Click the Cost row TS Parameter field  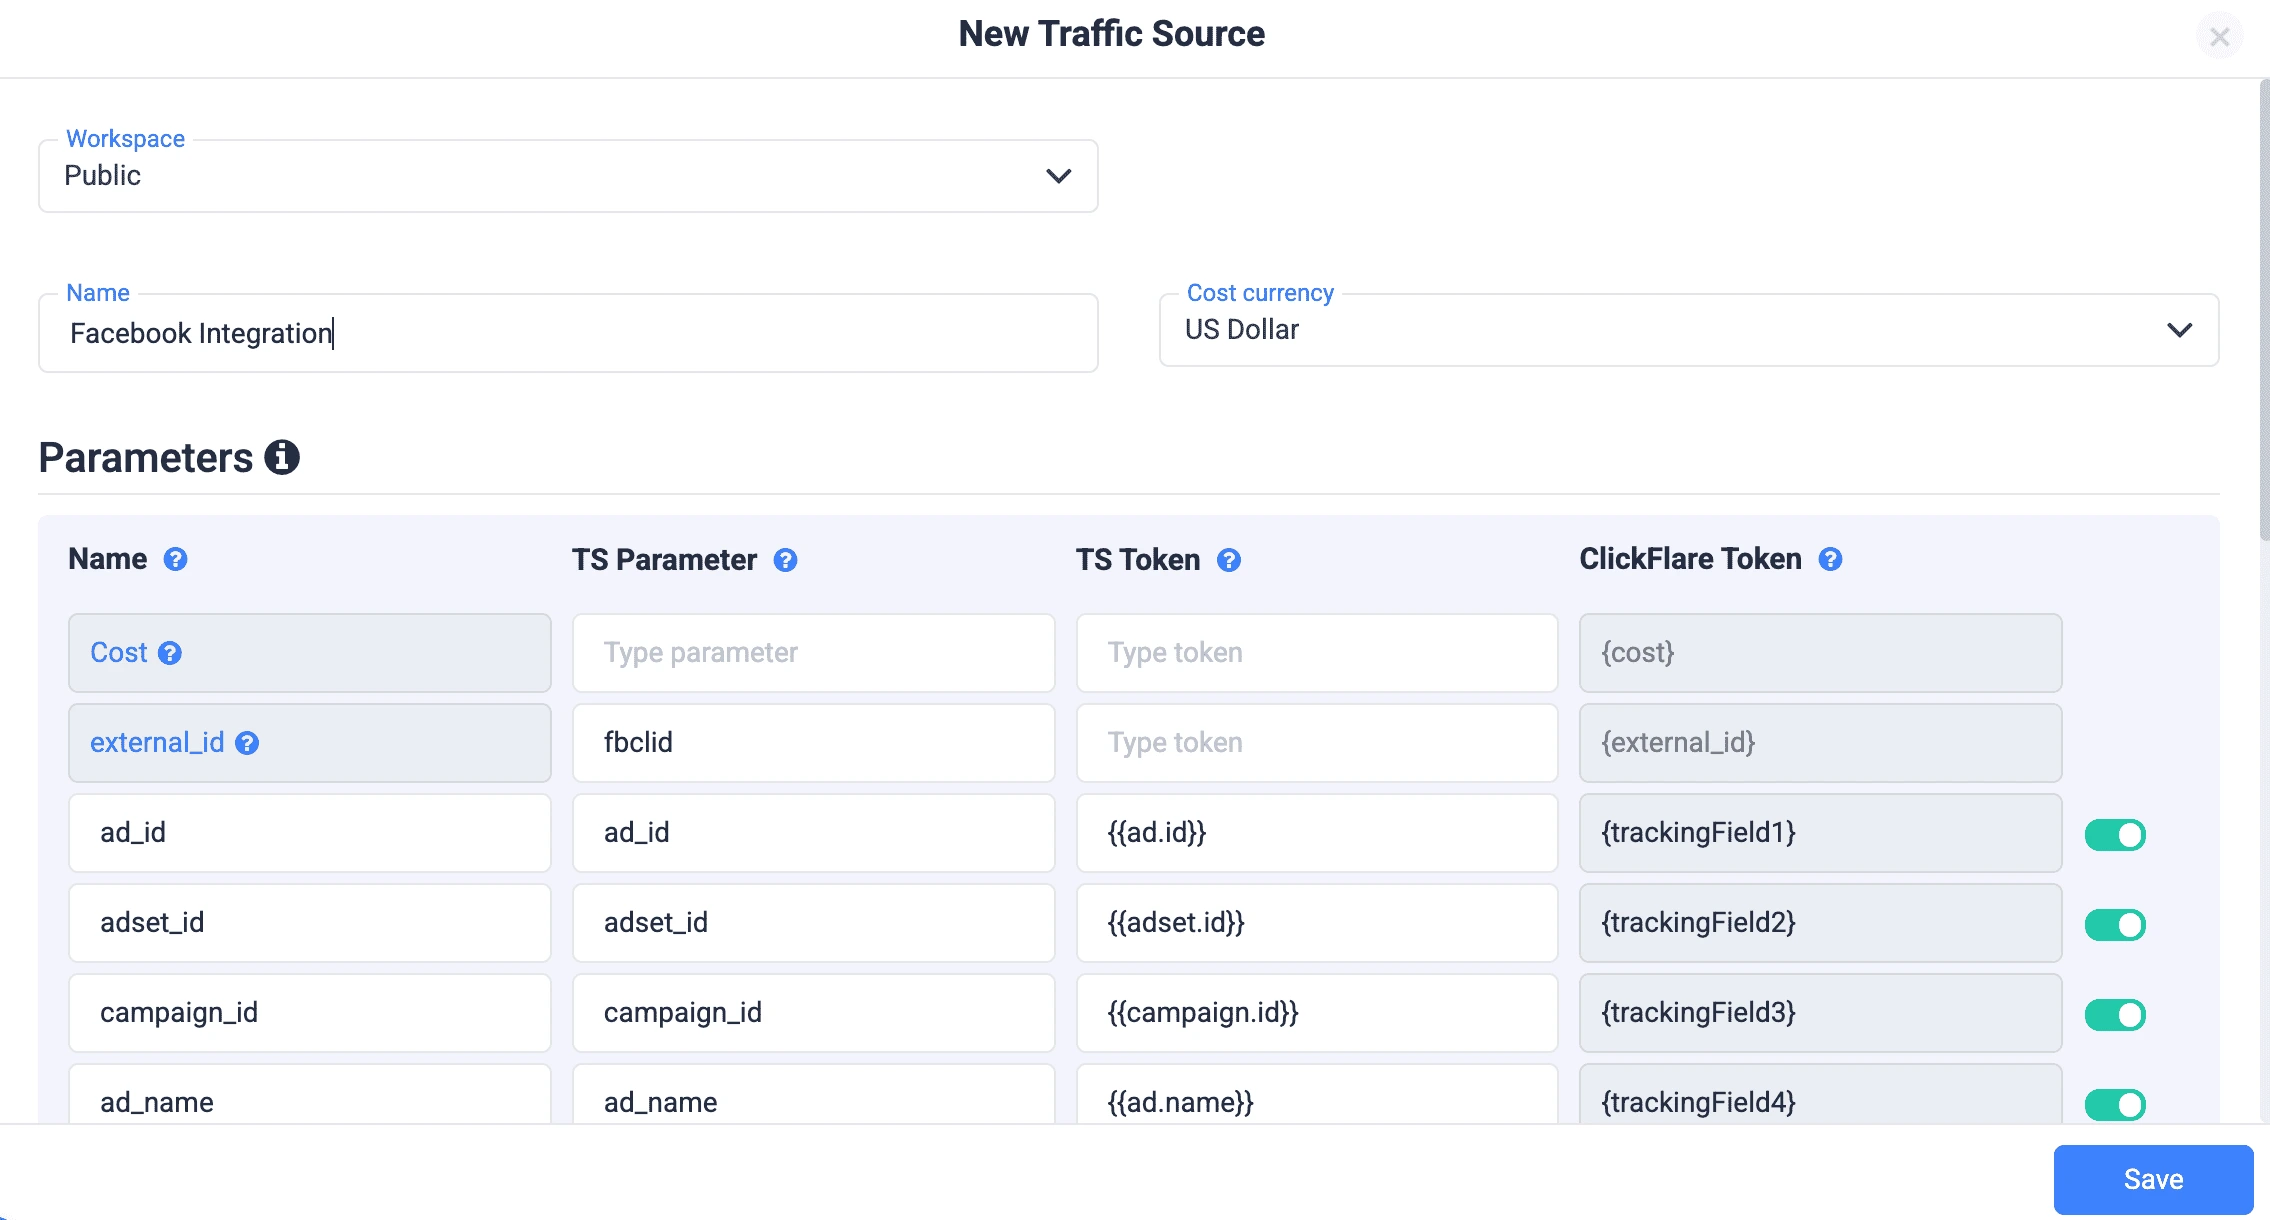click(x=813, y=653)
